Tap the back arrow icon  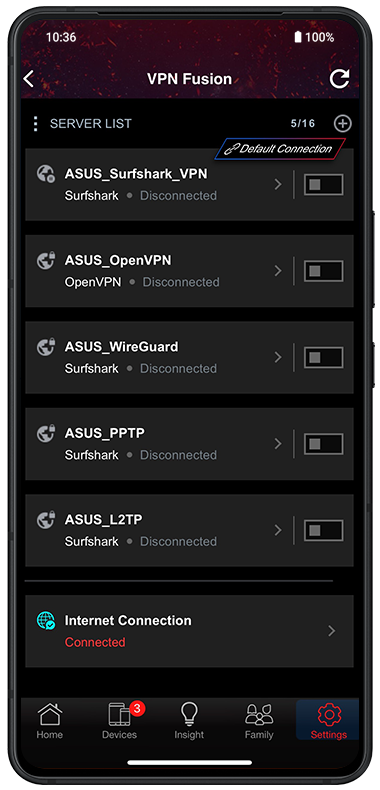coord(29,79)
